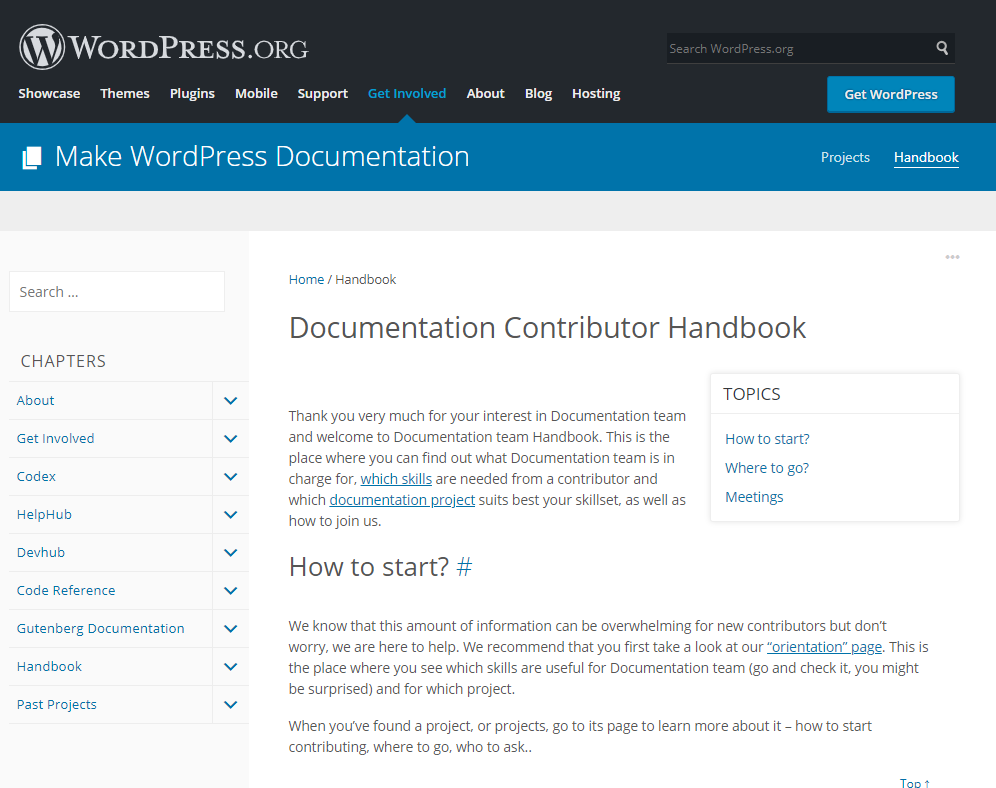
Task: Click the Top ↑ link
Action: click(915, 783)
